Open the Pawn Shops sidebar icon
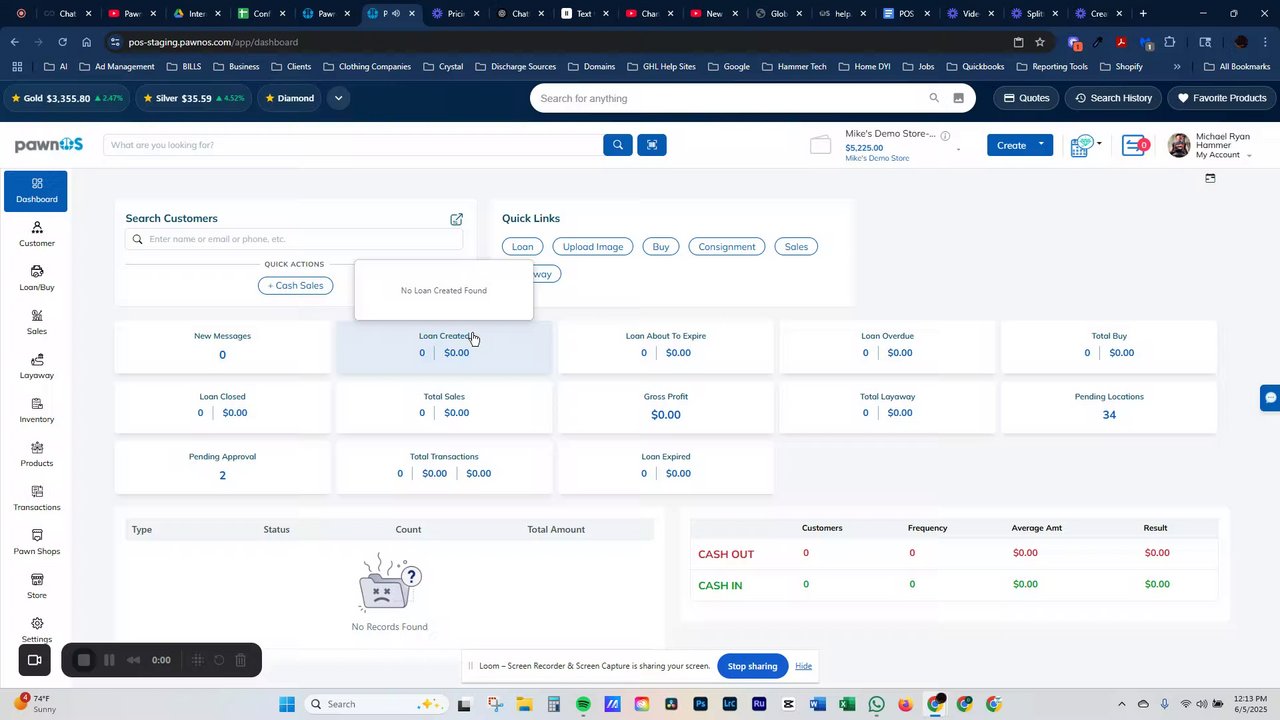The image size is (1280, 720). pyautogui.click(x=37, y=542)
